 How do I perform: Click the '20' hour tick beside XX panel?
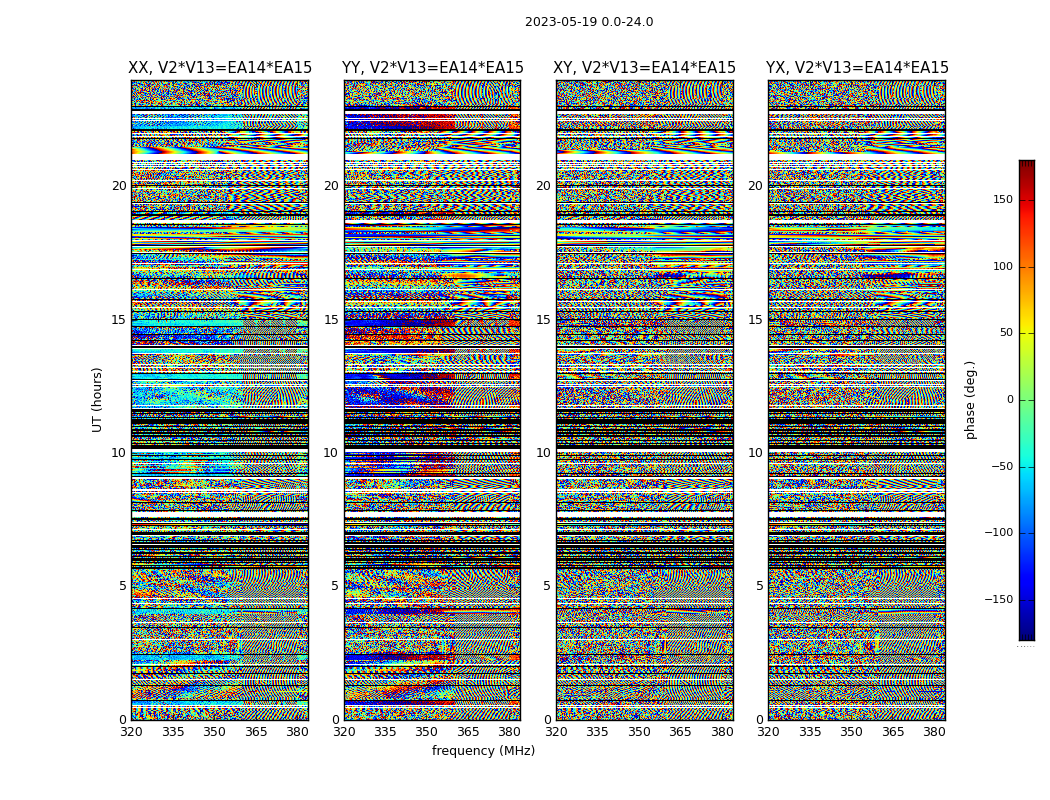pos(119,186)
